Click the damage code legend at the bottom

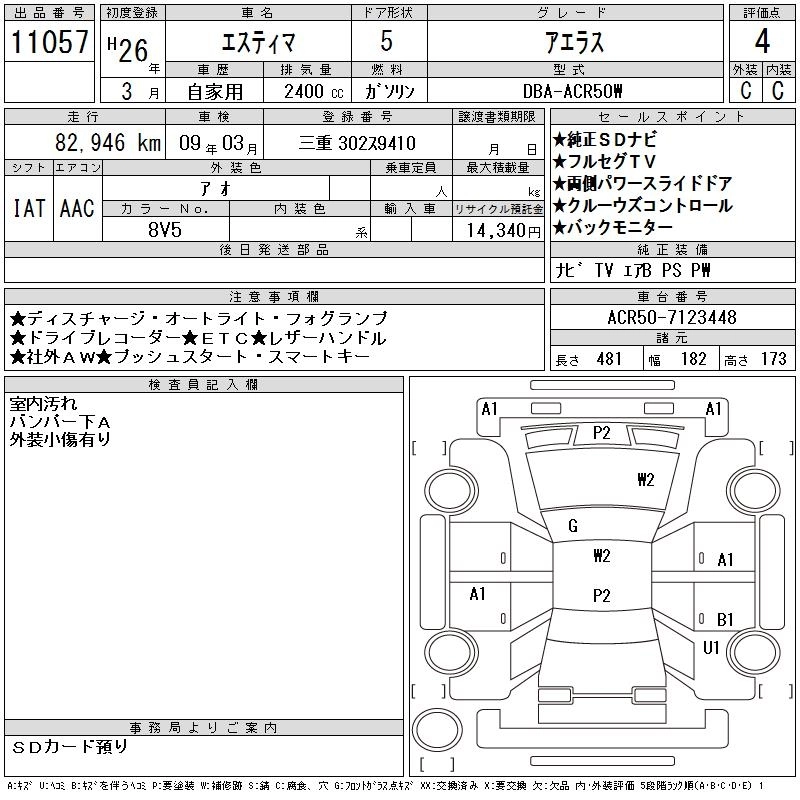(386, 786)
